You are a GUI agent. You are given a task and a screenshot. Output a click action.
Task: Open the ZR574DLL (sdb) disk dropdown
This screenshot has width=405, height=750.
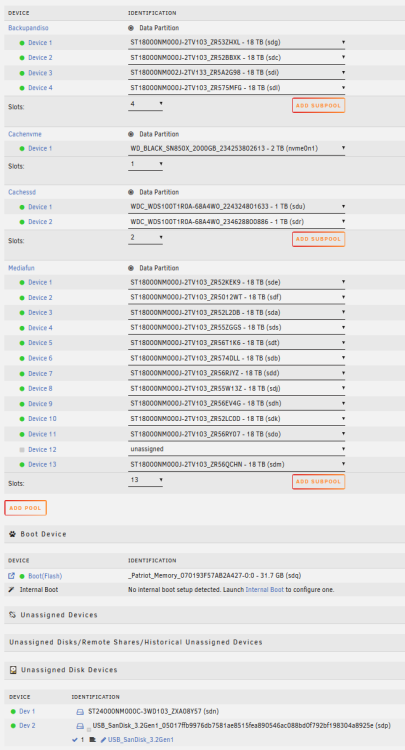coord(237,358)
